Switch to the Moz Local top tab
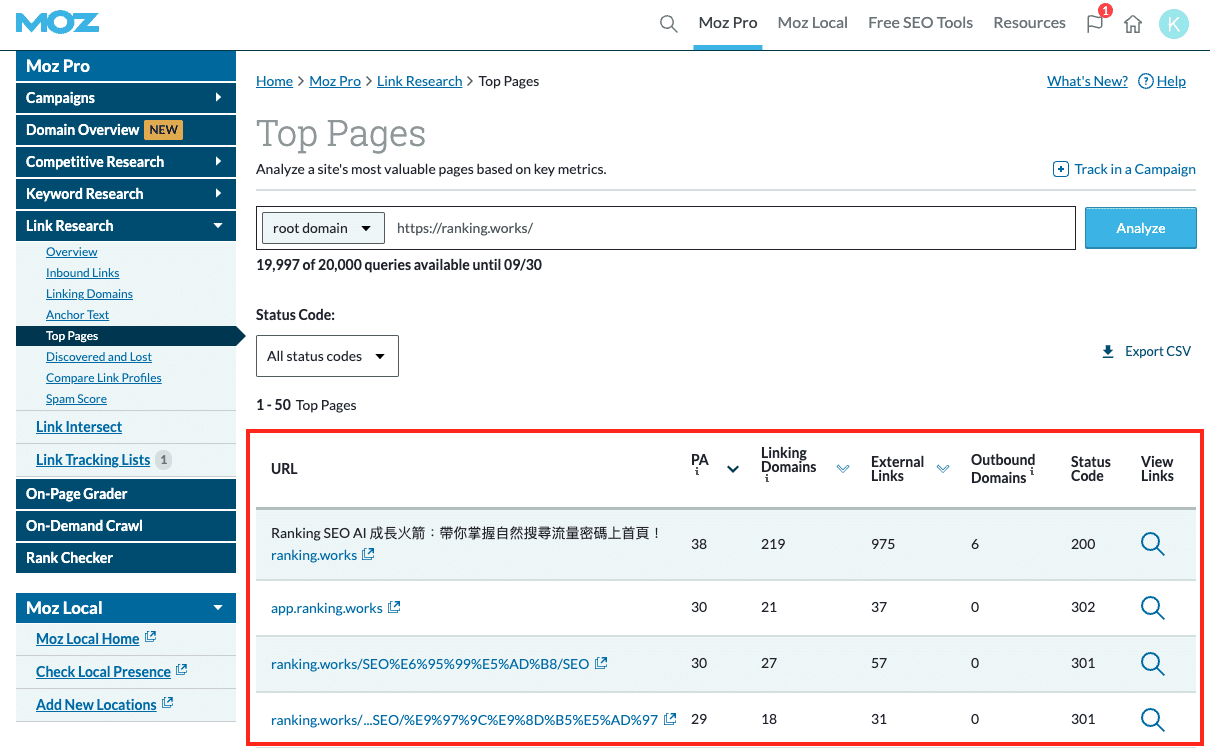This screenshot has height=748, width=1210. click(x=813, y=23)
